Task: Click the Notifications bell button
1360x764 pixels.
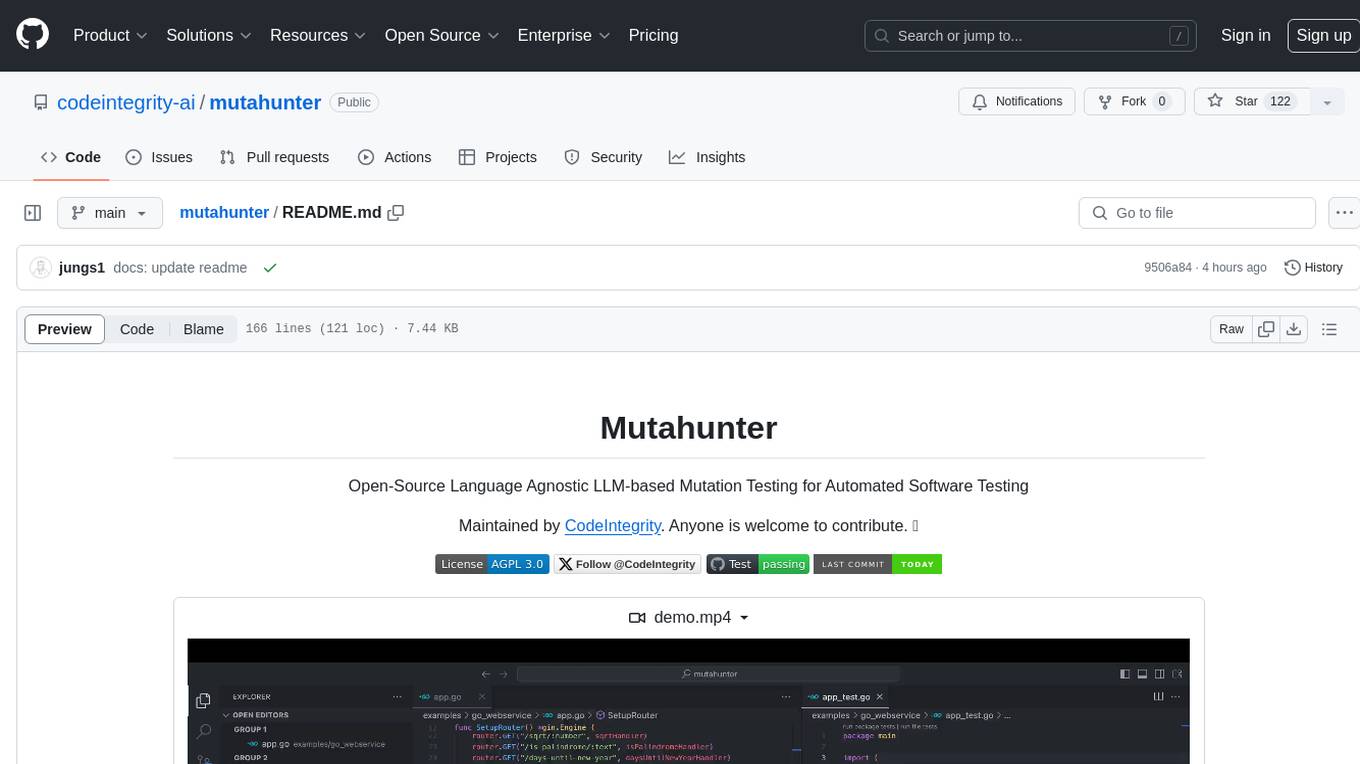Action: click(1017, 102)
